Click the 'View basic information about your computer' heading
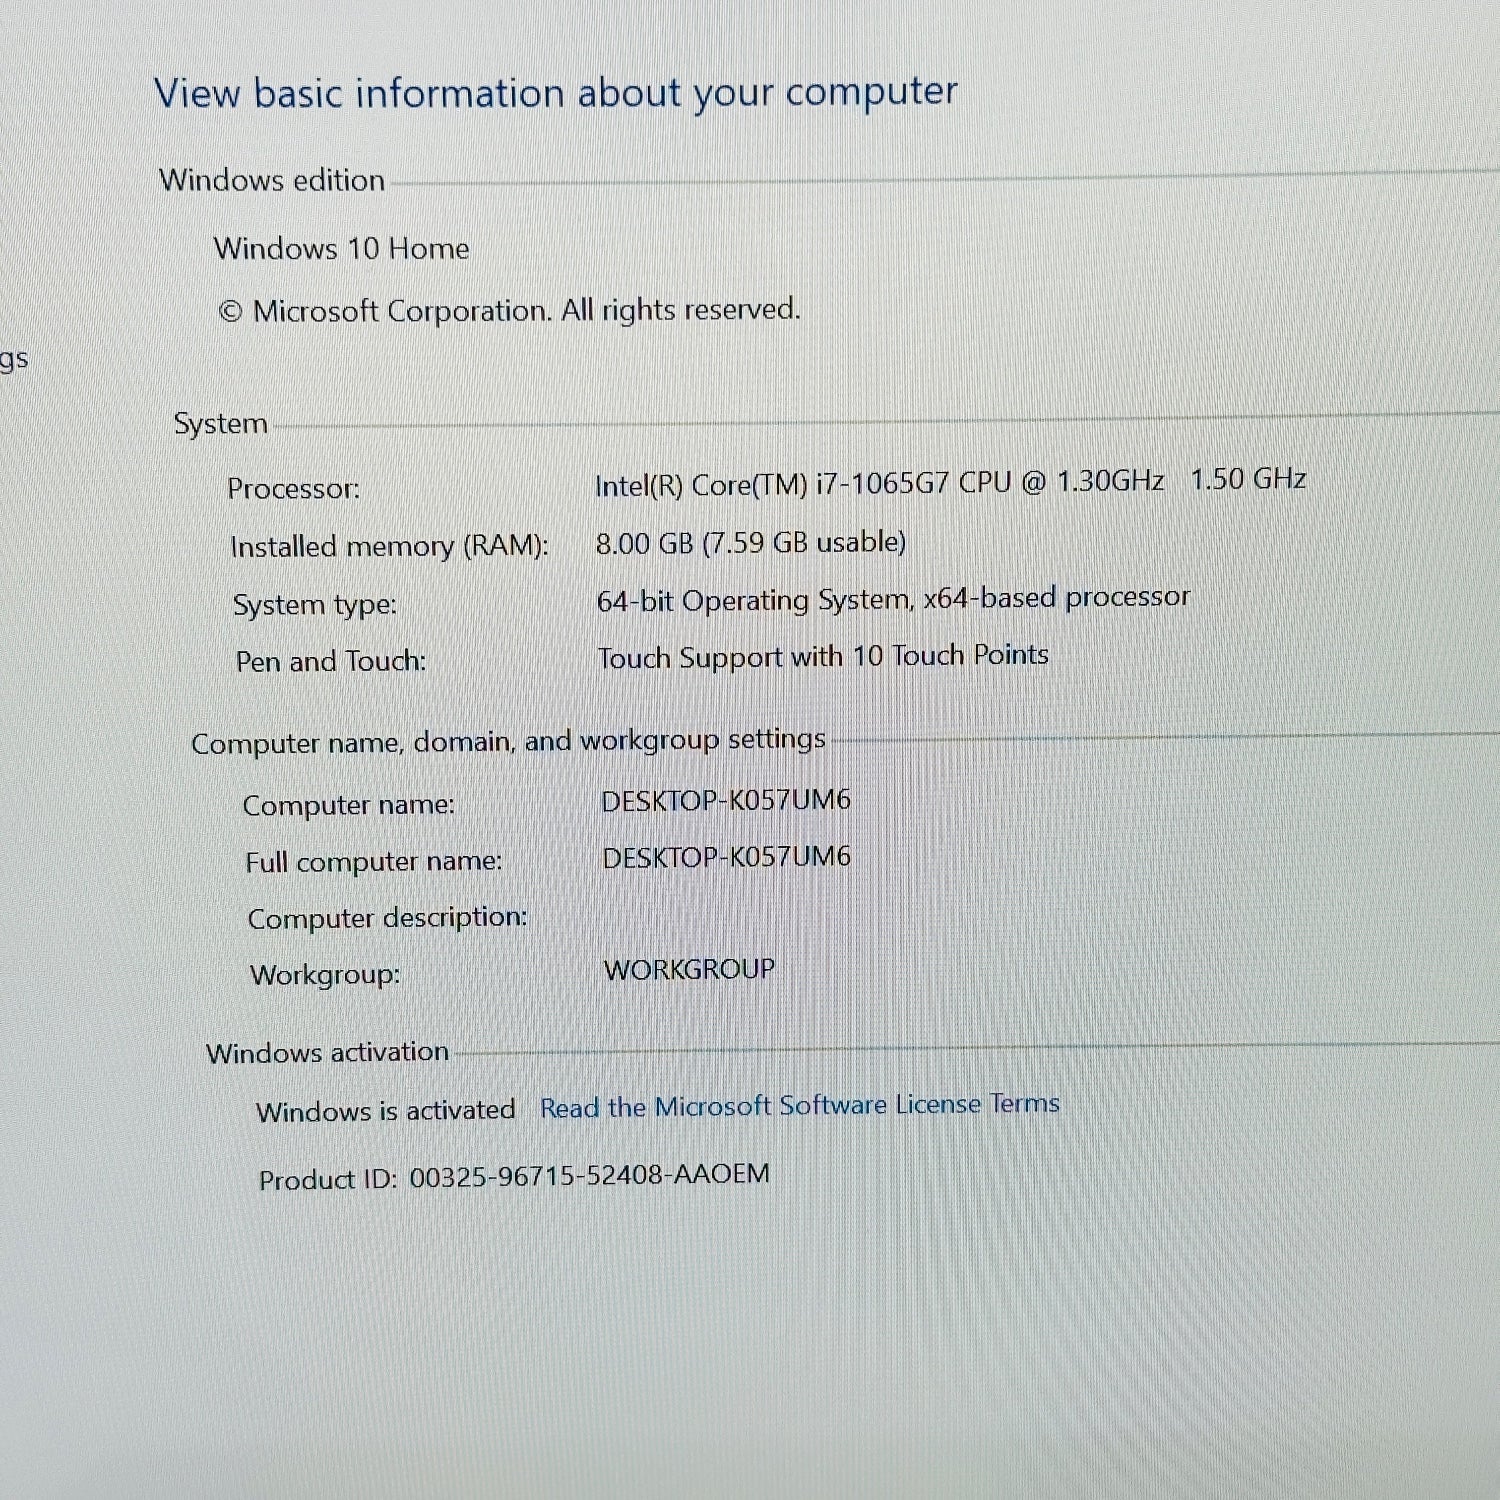This screenshot has height=1500, width=1500. [x=555, y=92]
